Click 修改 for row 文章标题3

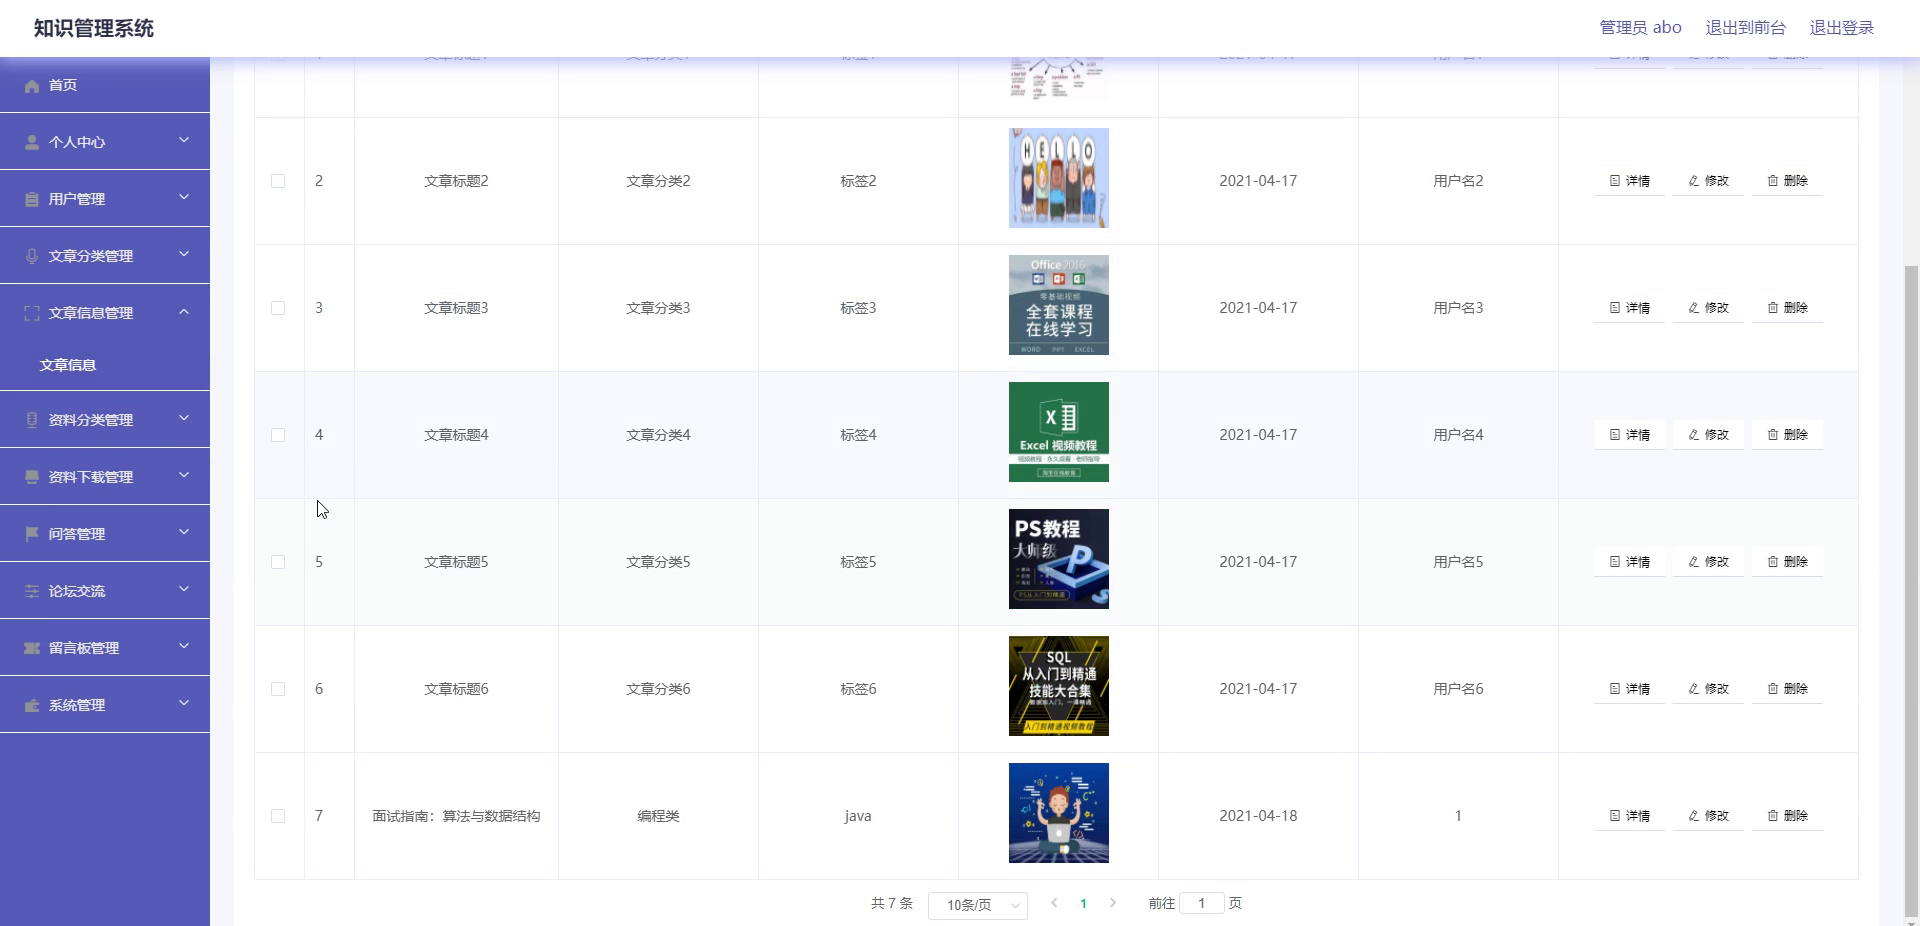point(1708,308)
